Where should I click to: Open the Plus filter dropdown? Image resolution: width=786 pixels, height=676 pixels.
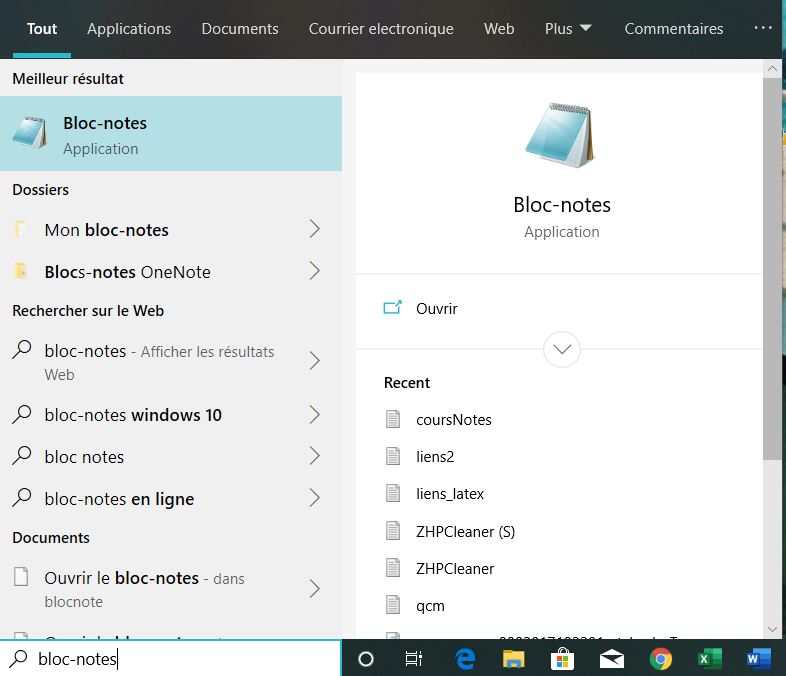pyautogui.click(x=568, y=29)
